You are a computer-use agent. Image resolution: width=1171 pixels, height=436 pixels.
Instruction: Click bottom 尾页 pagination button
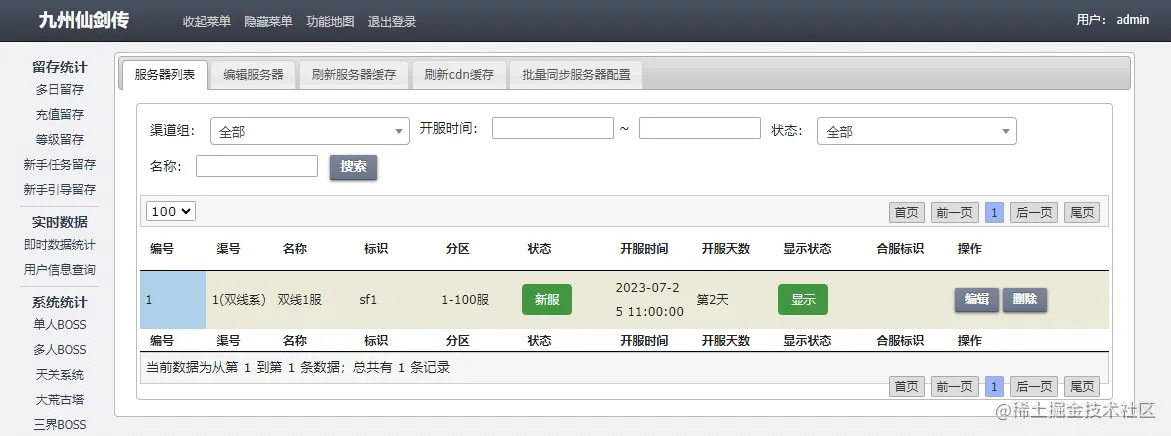pyautogui.click(x=1081, y=386)
